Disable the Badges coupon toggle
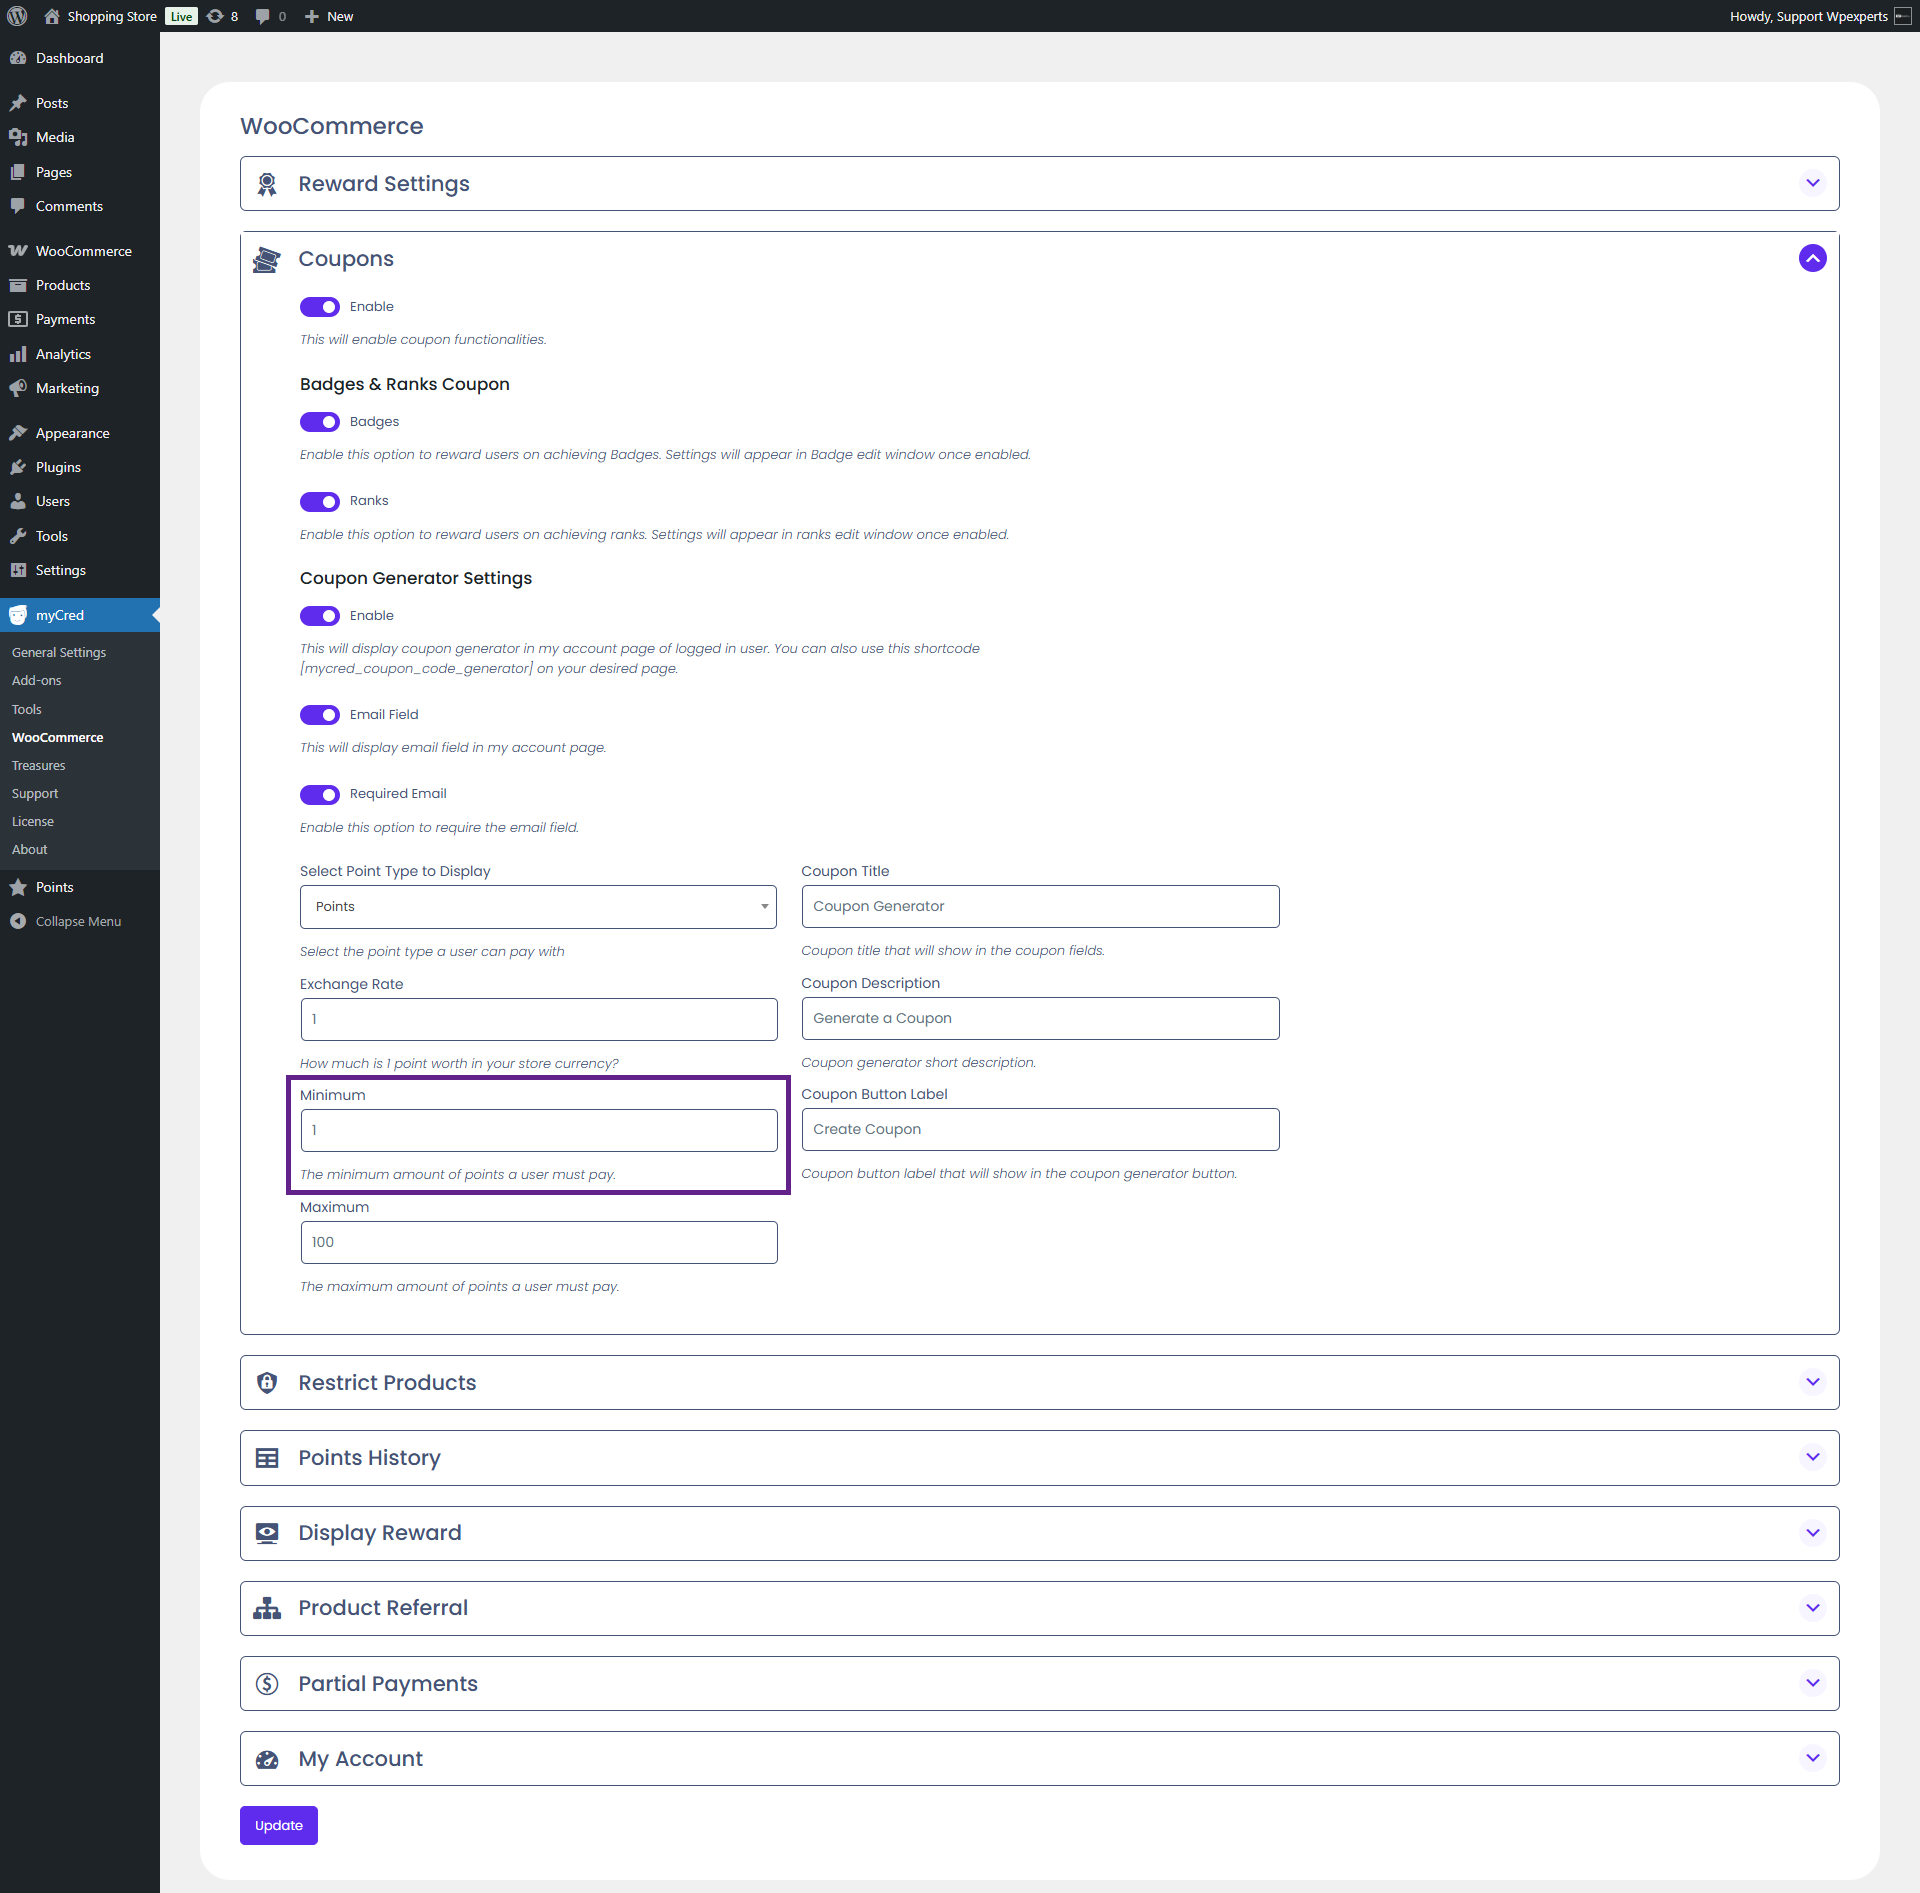Screen dimensions: 1920x1893 click(320, 422)
